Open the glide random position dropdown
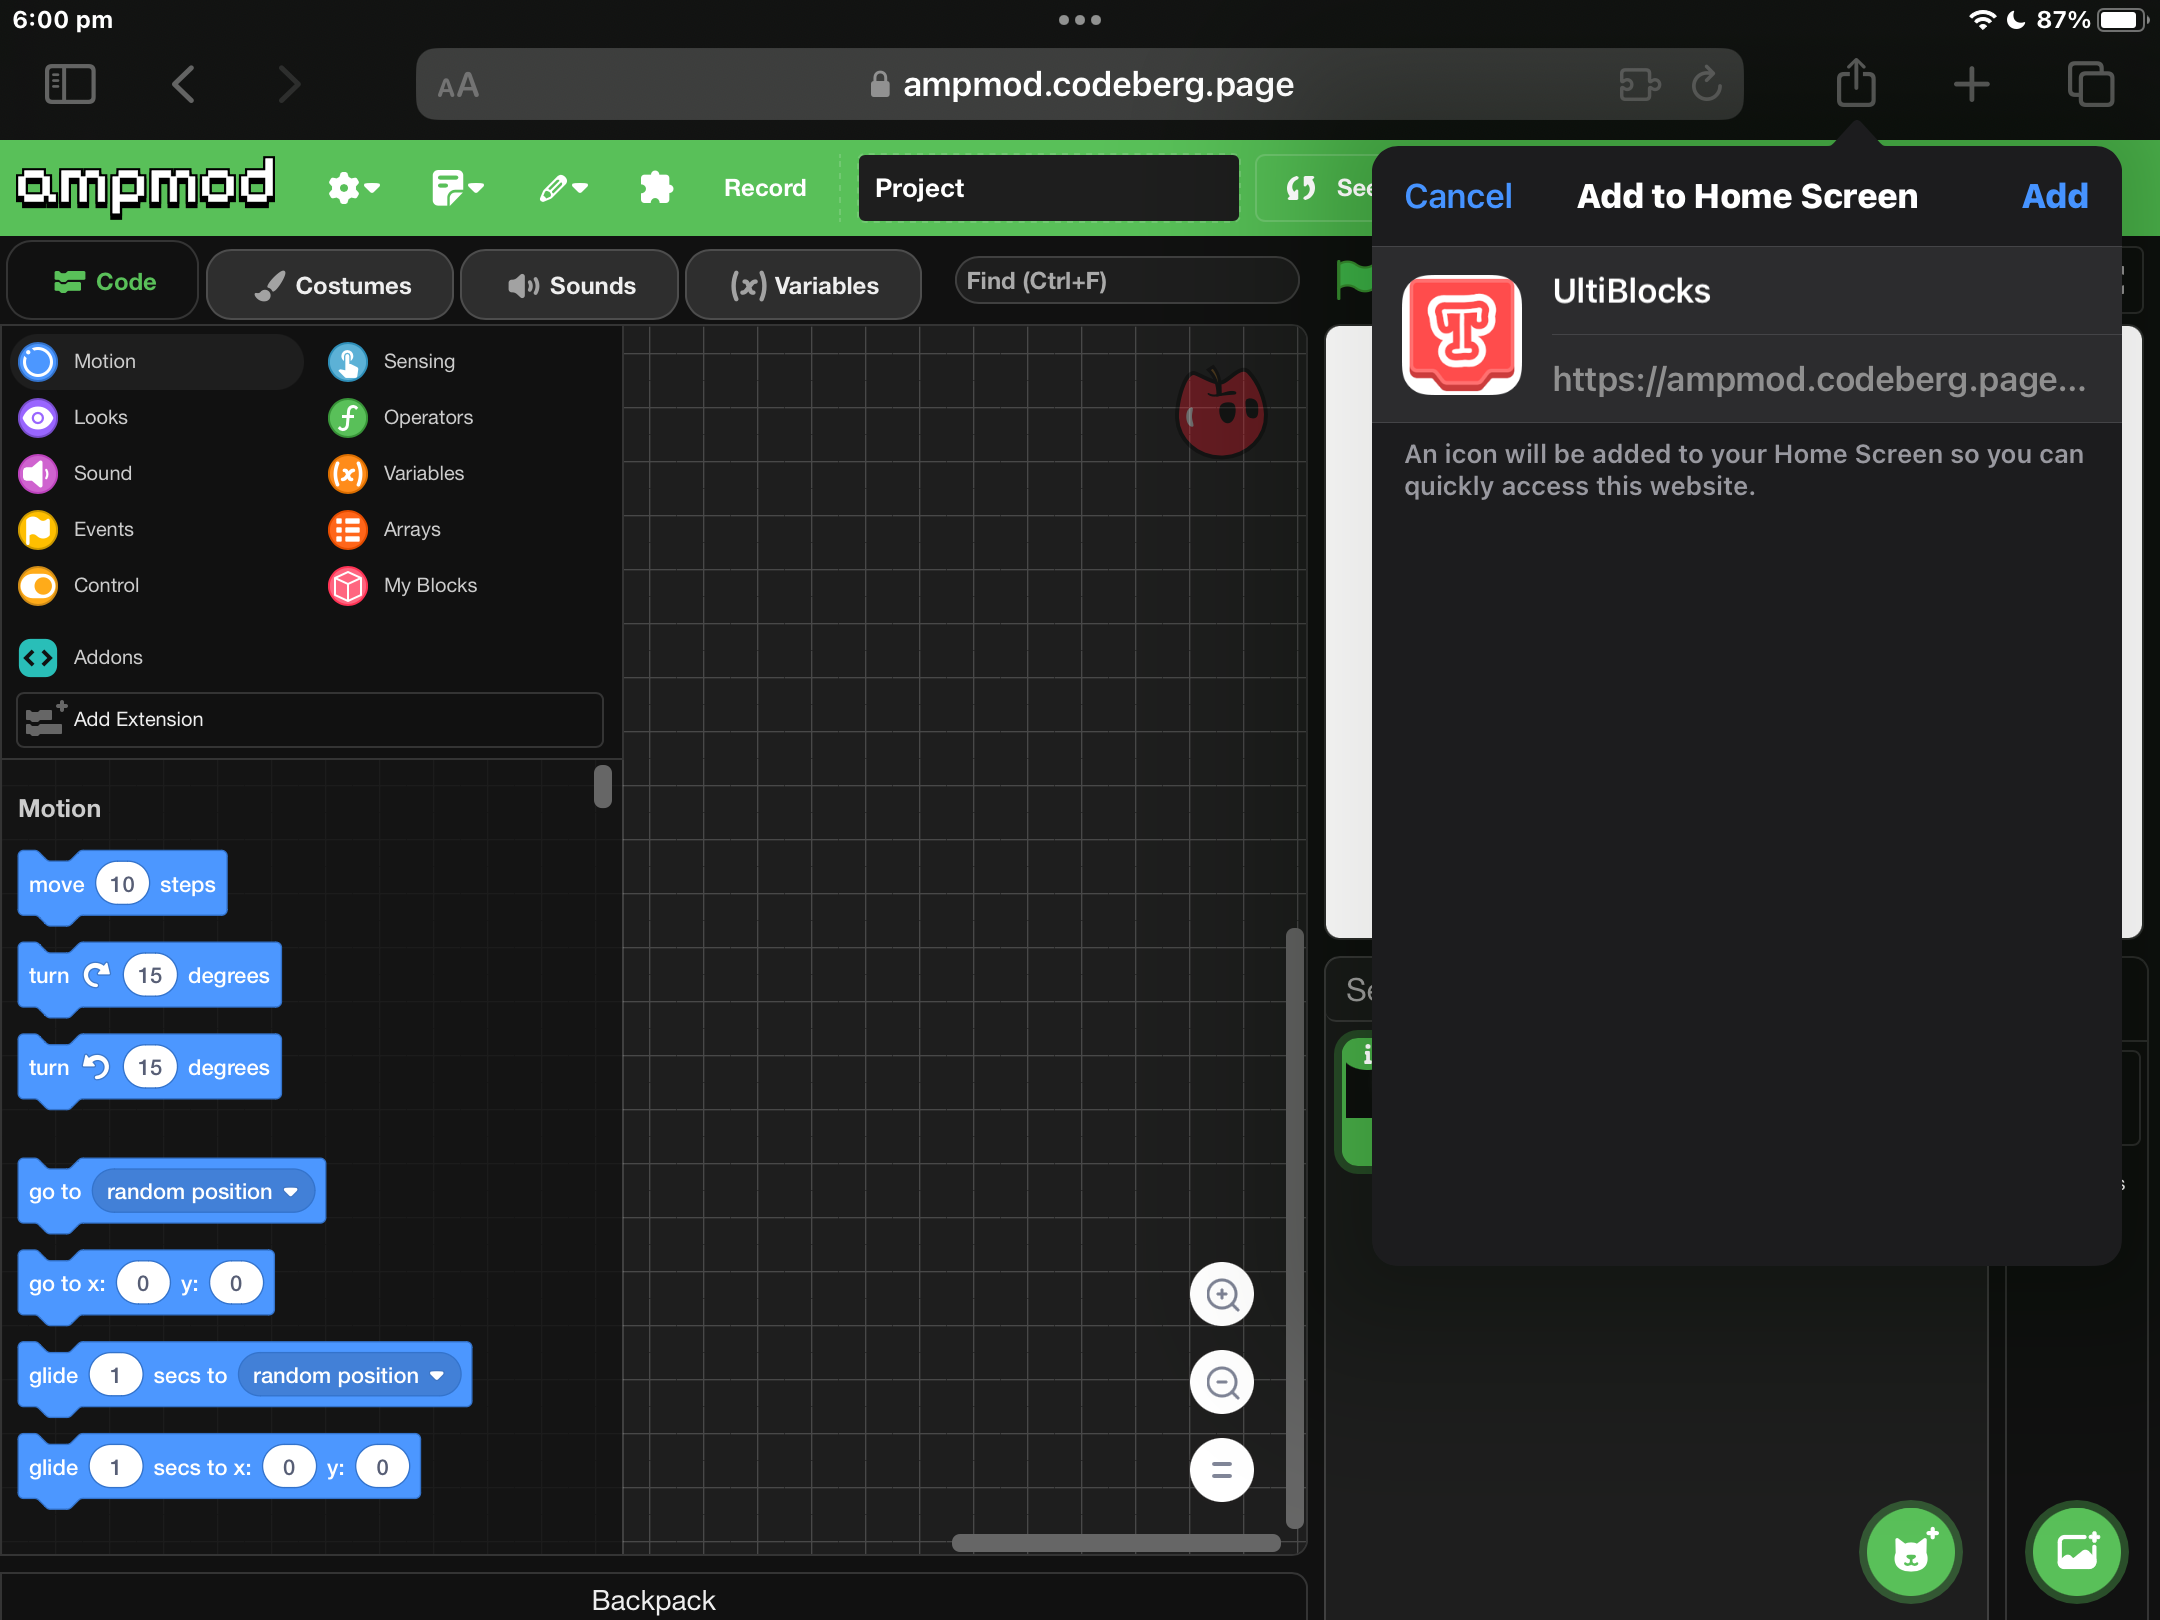 [x=349, y=1375]
